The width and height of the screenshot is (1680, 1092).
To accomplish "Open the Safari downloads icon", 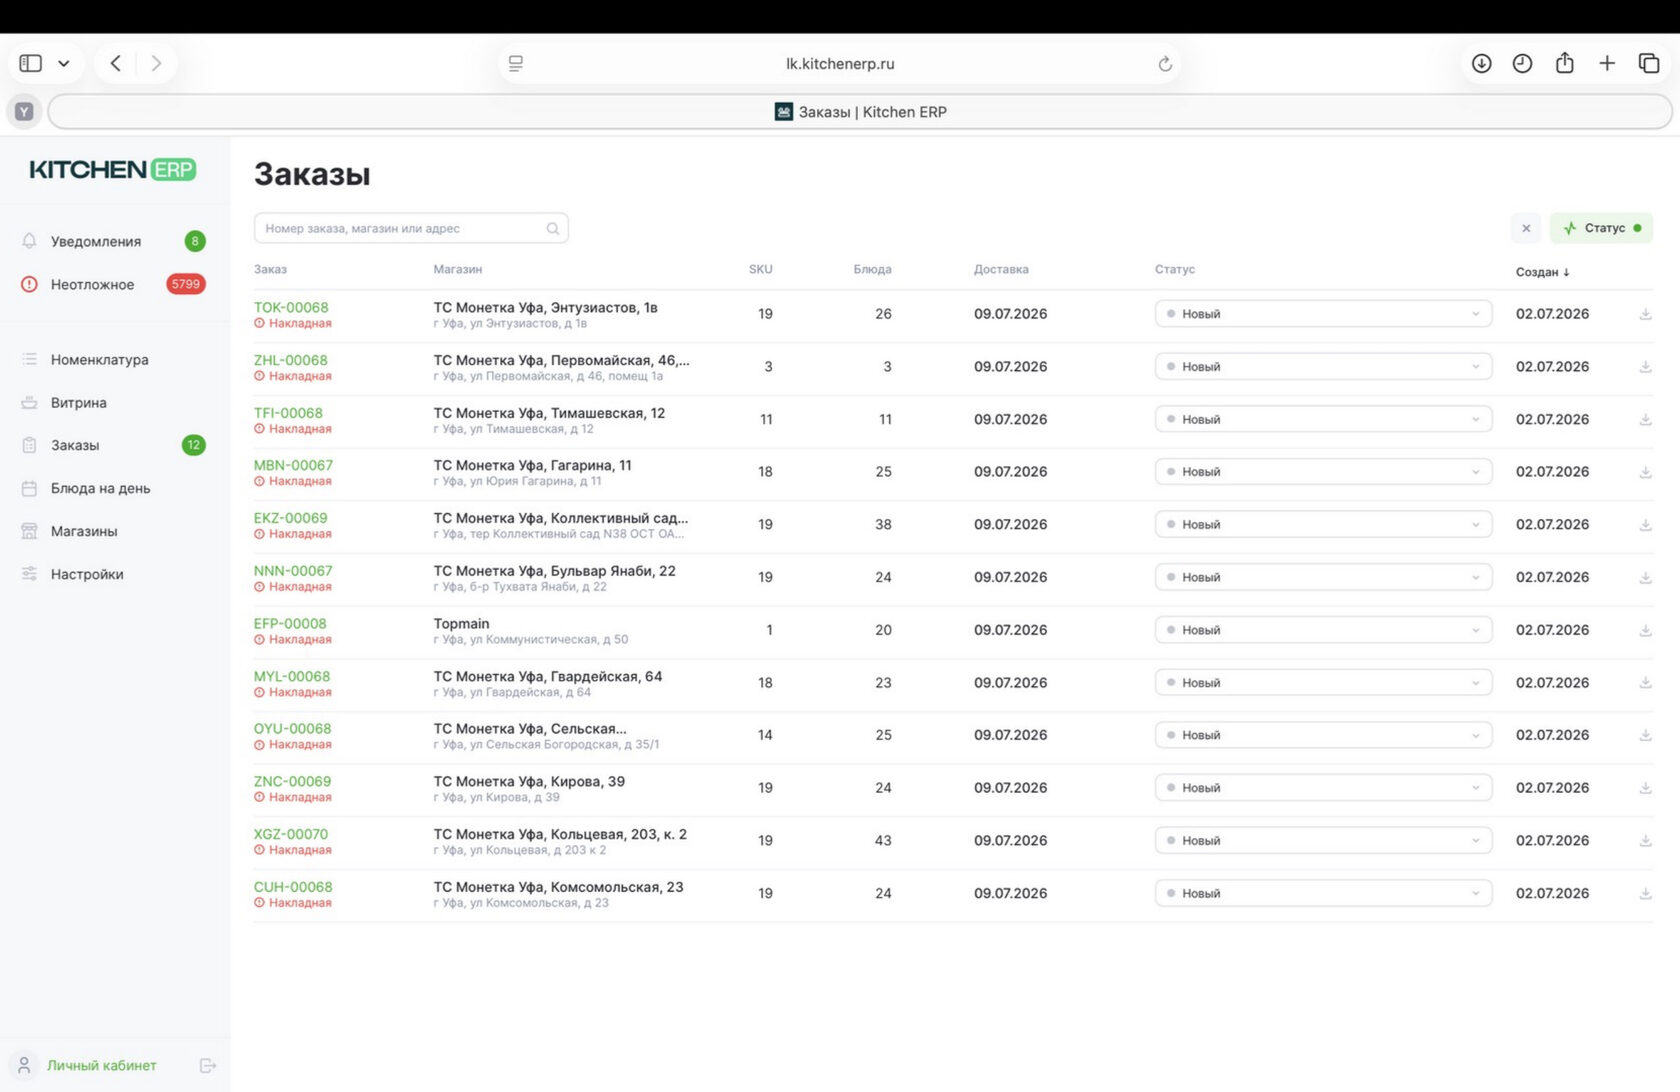I will (1482, 63).
